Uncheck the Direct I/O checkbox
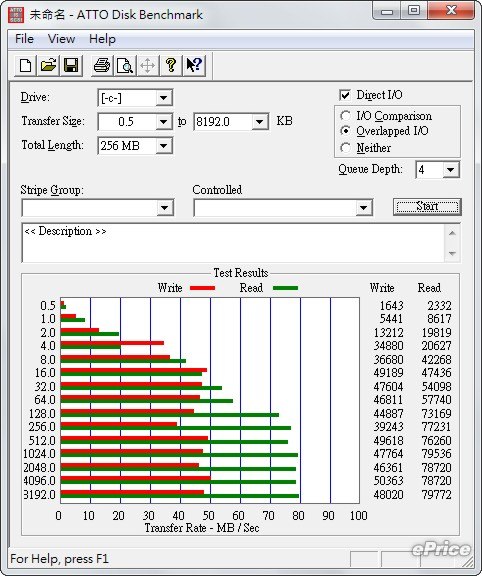This screenshot has width=482, height=576. click(345, 95)
